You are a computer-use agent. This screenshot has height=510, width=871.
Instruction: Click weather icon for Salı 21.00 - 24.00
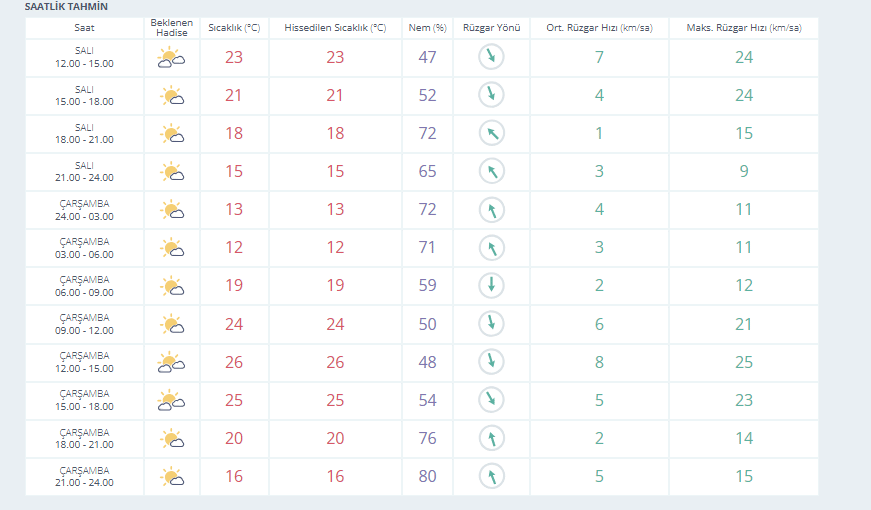[x=172, y=172]
